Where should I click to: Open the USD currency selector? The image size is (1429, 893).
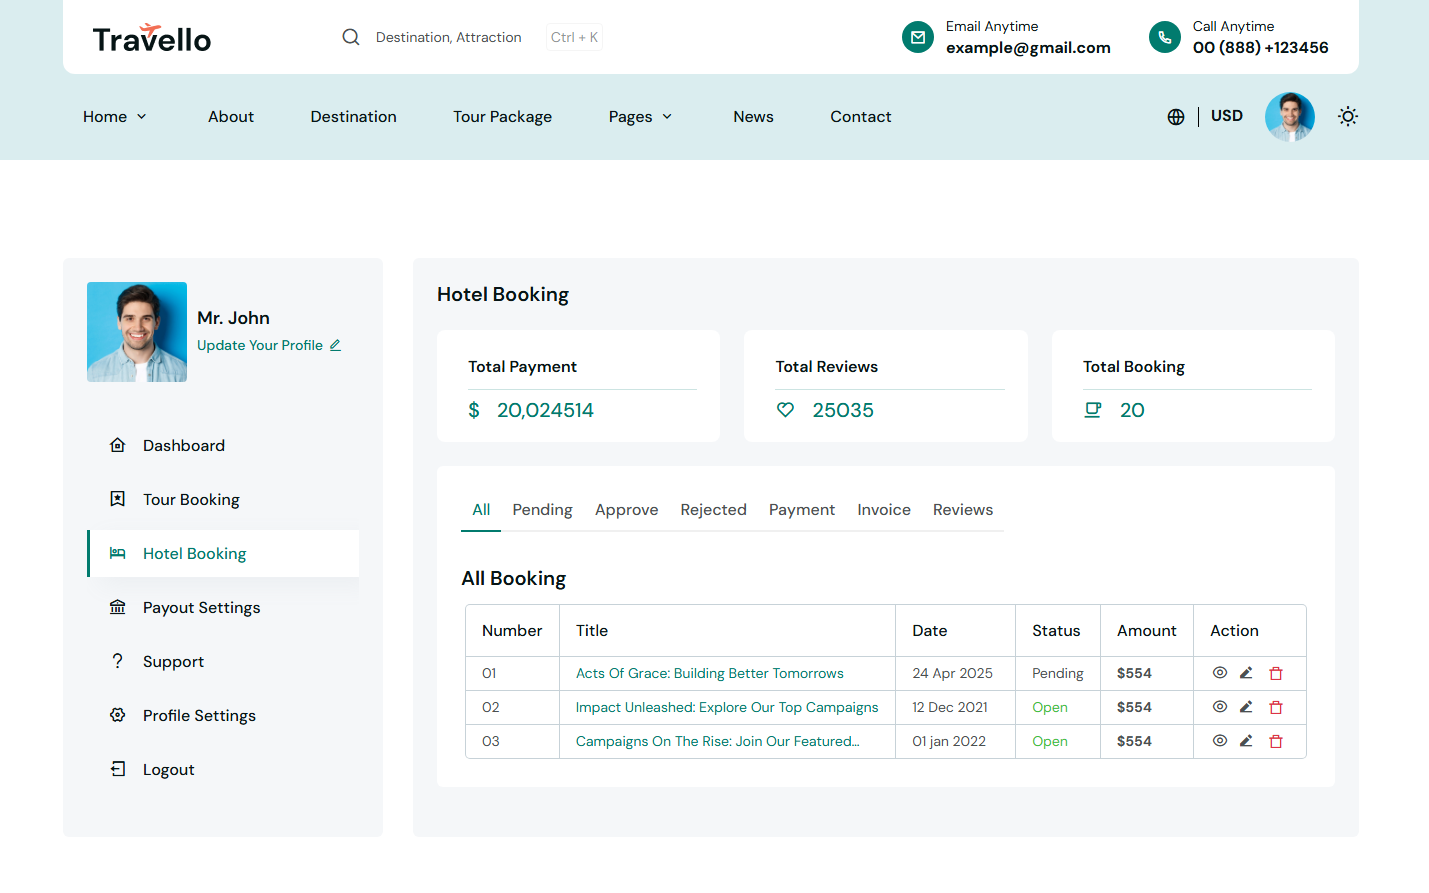pos(1226,116)
